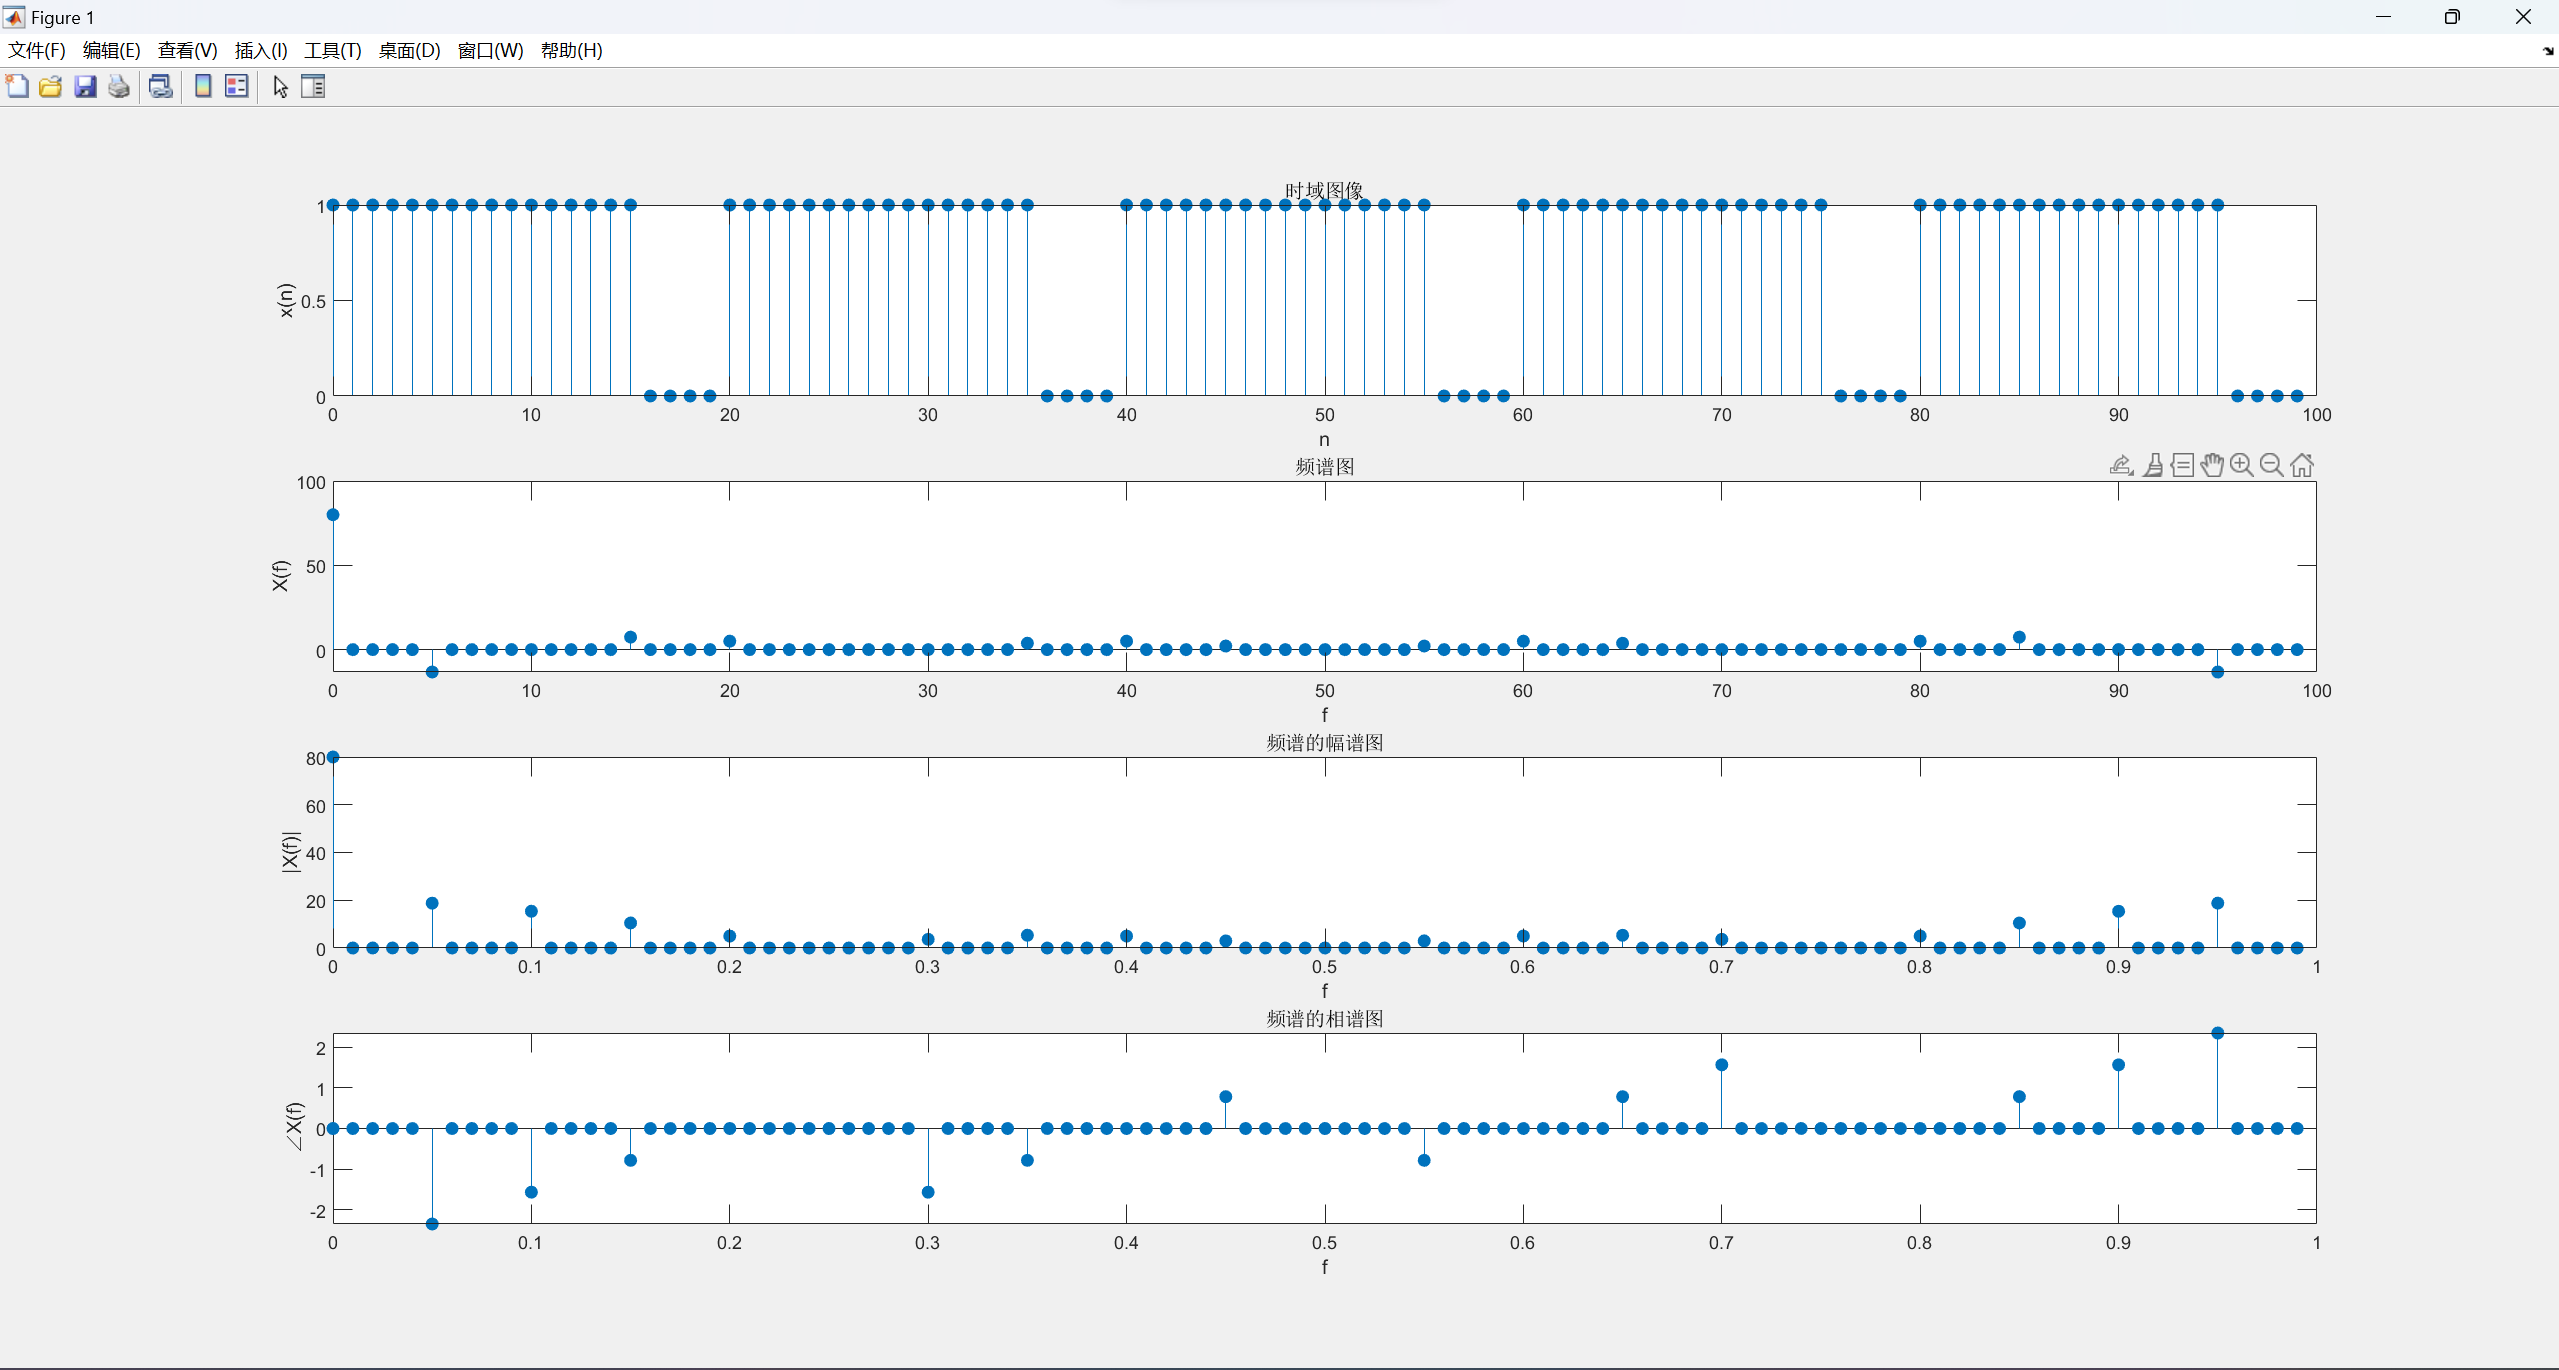Insert a colorbar from the toolbar
Image resolution: width=2559 pixels, height=1370 pixels.
tap(203, 87)
